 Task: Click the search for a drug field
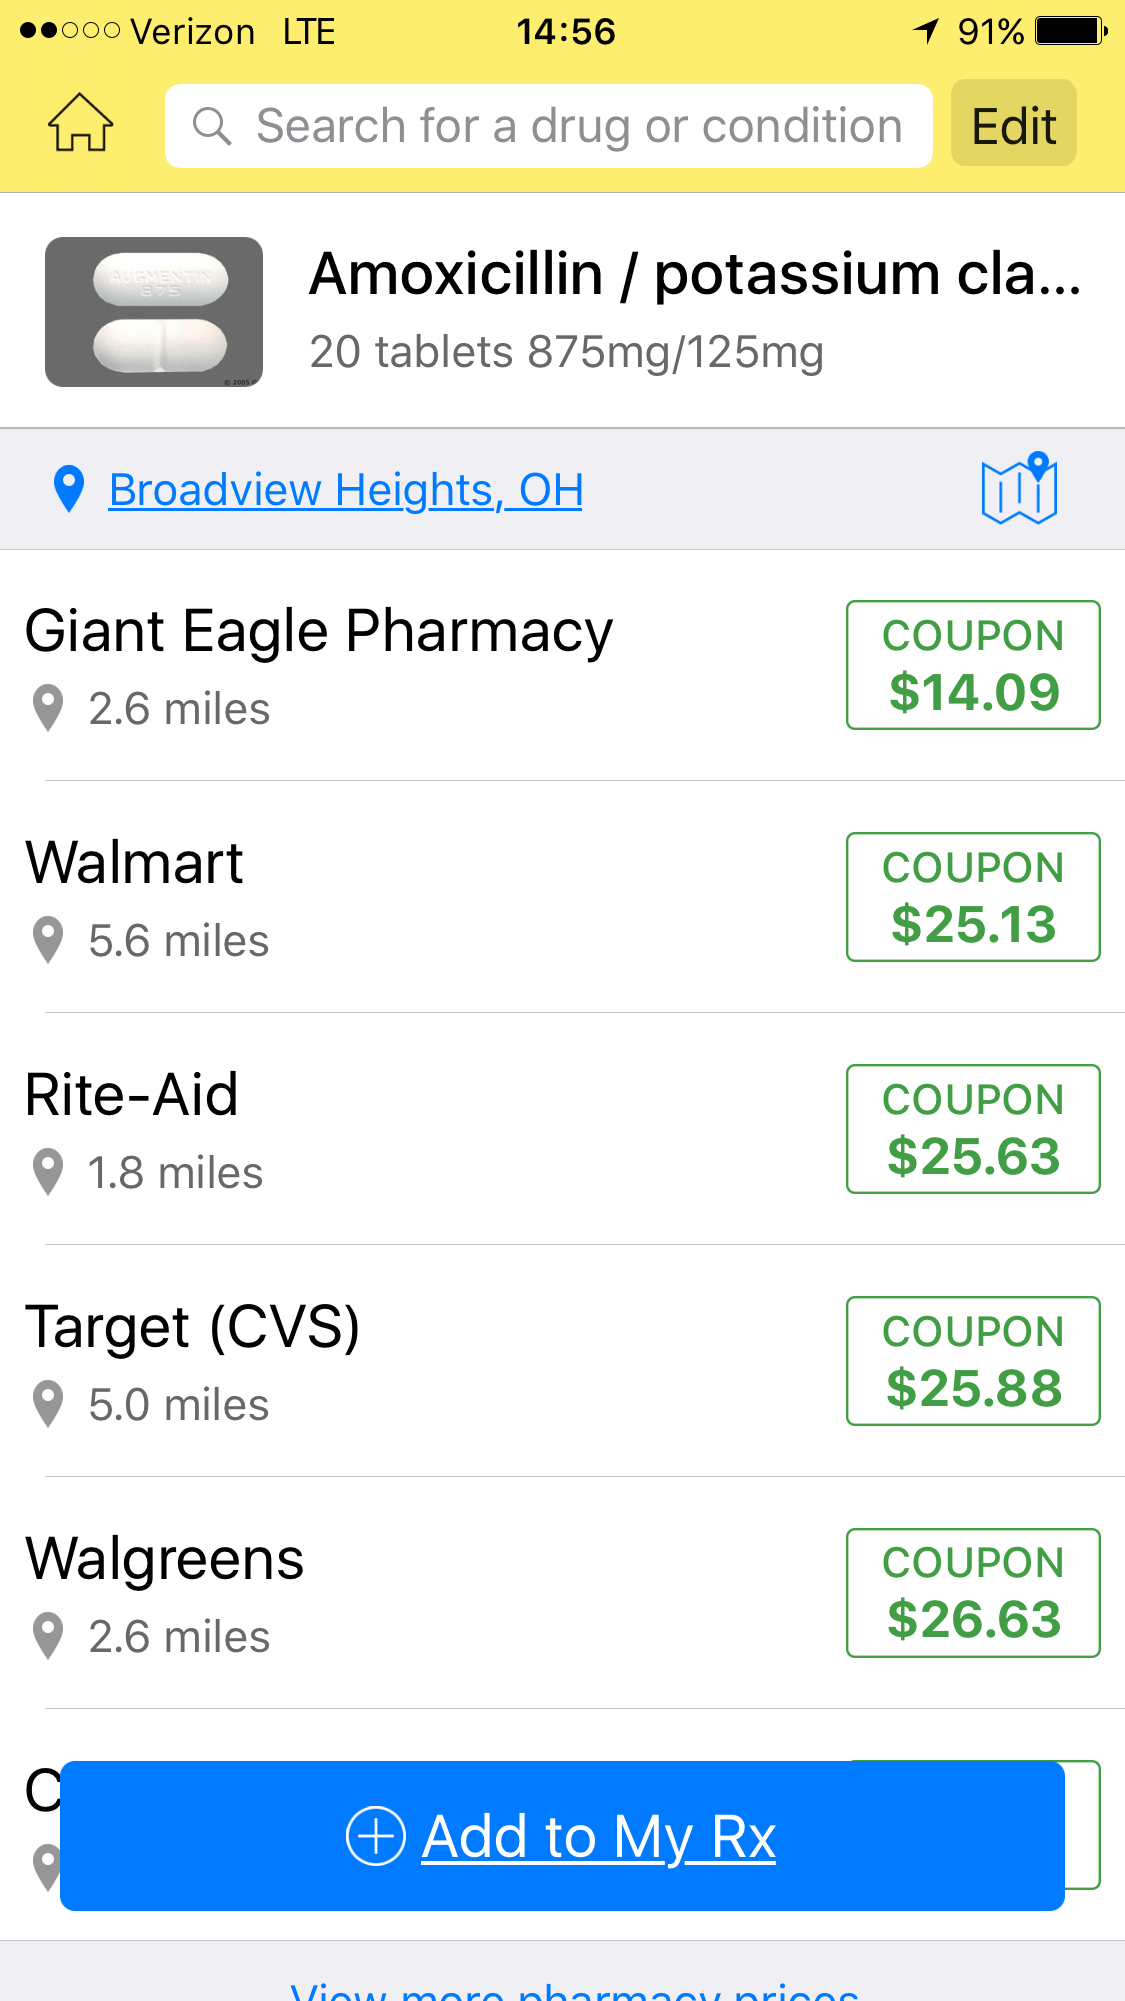pyautogui.click(x=578, y=127)
